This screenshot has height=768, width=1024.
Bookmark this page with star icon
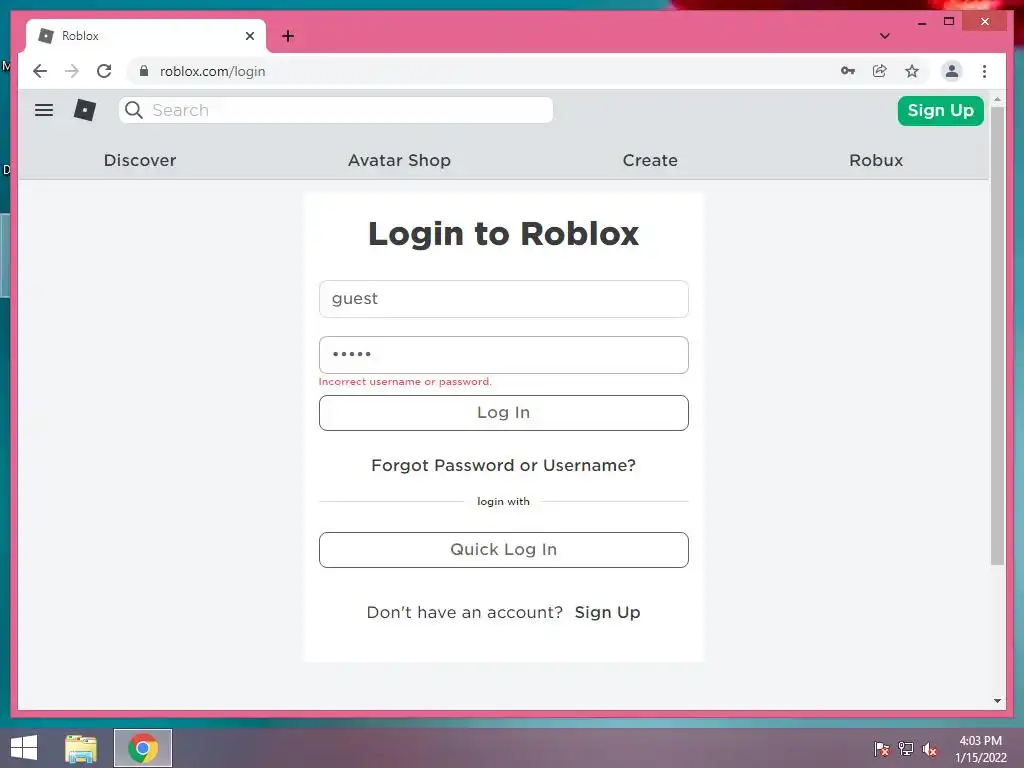(x=912, y=71)
